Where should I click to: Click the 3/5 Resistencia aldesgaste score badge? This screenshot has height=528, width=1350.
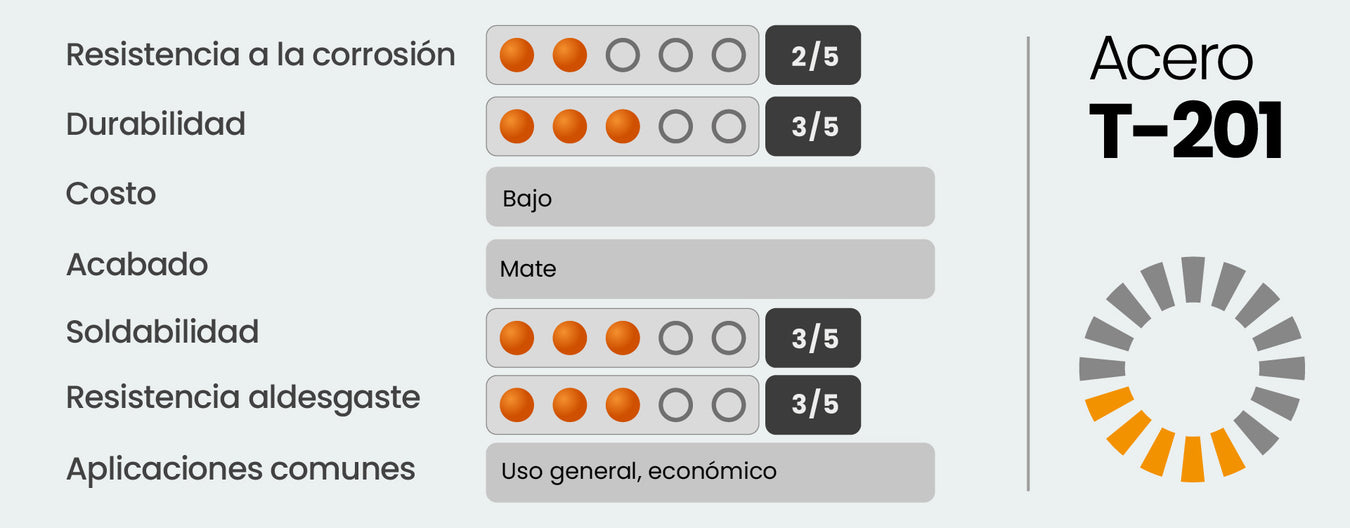point(813,405)
